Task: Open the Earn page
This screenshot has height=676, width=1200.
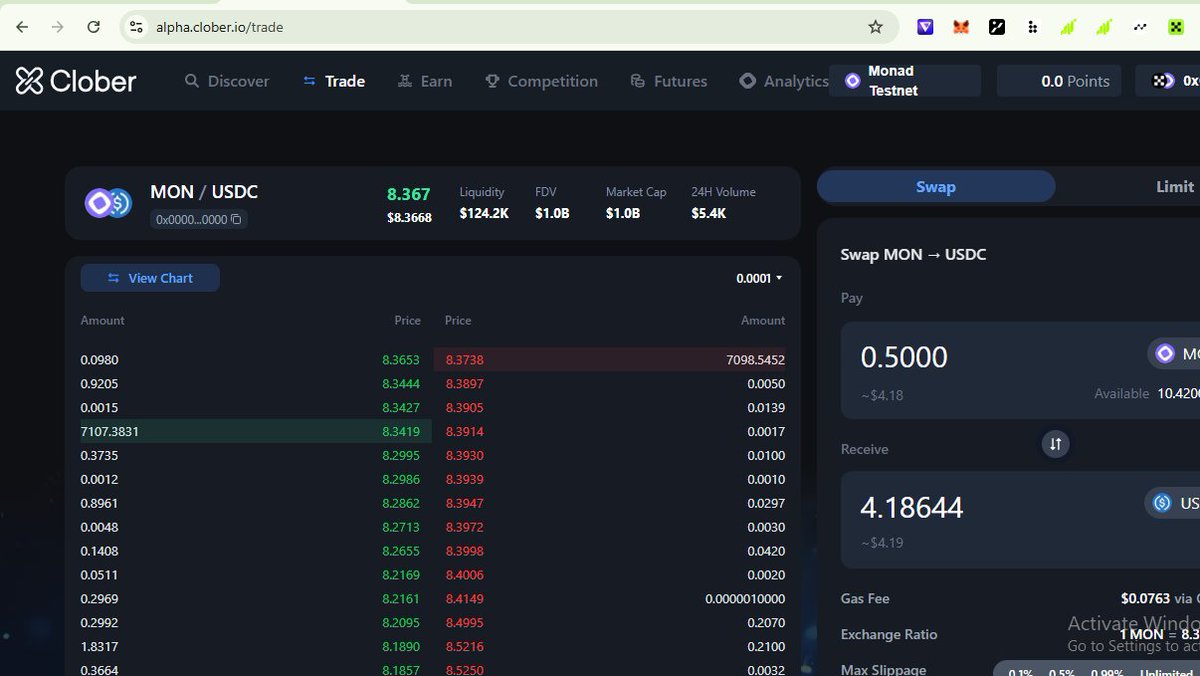Action: point(425,81)
